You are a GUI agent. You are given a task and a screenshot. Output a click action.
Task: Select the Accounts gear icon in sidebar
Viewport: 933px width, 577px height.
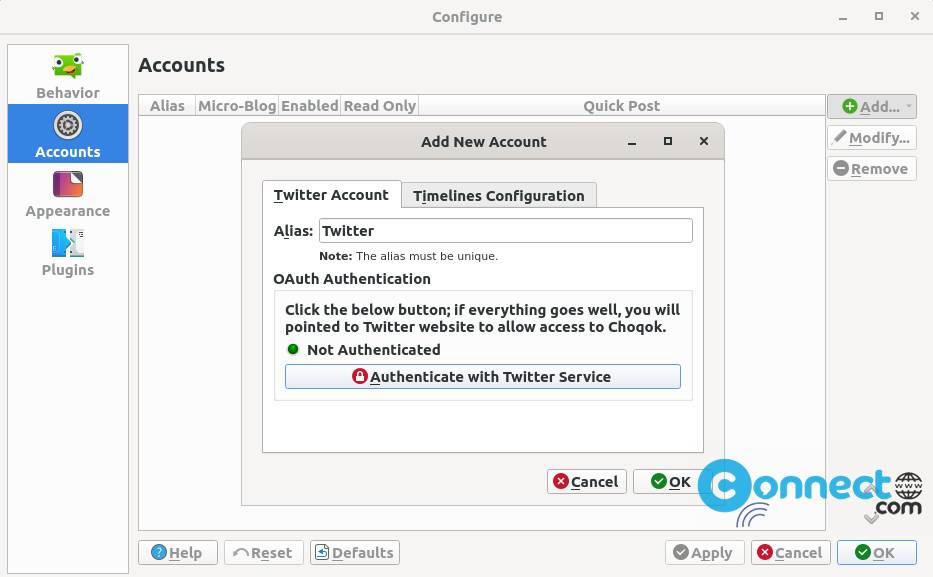tap(68, 126)
